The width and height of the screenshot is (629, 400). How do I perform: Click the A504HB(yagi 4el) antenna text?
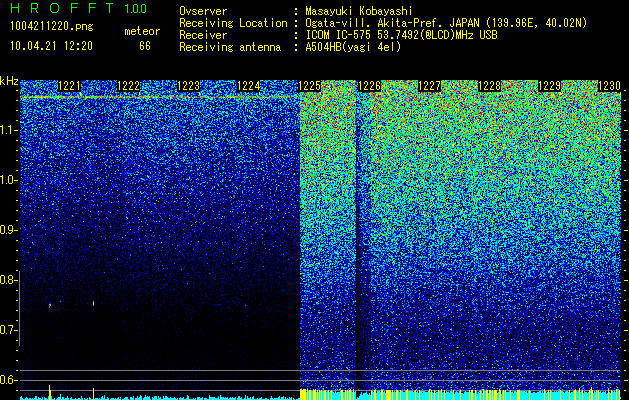click(x=353, y=47)
